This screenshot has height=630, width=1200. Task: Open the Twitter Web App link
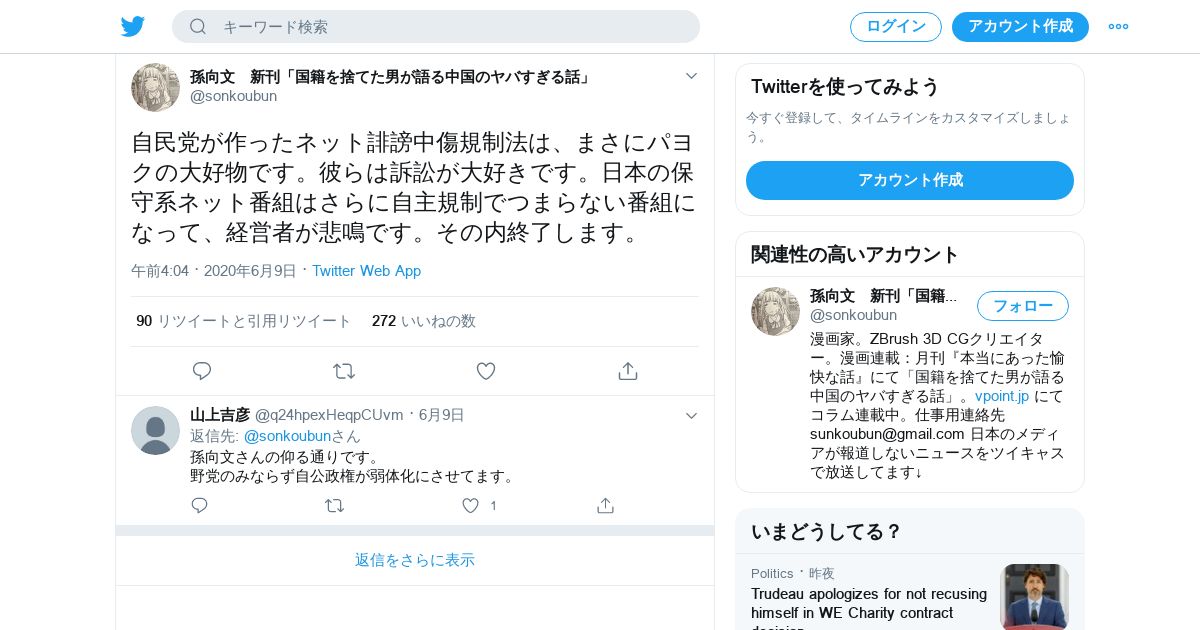366,271
